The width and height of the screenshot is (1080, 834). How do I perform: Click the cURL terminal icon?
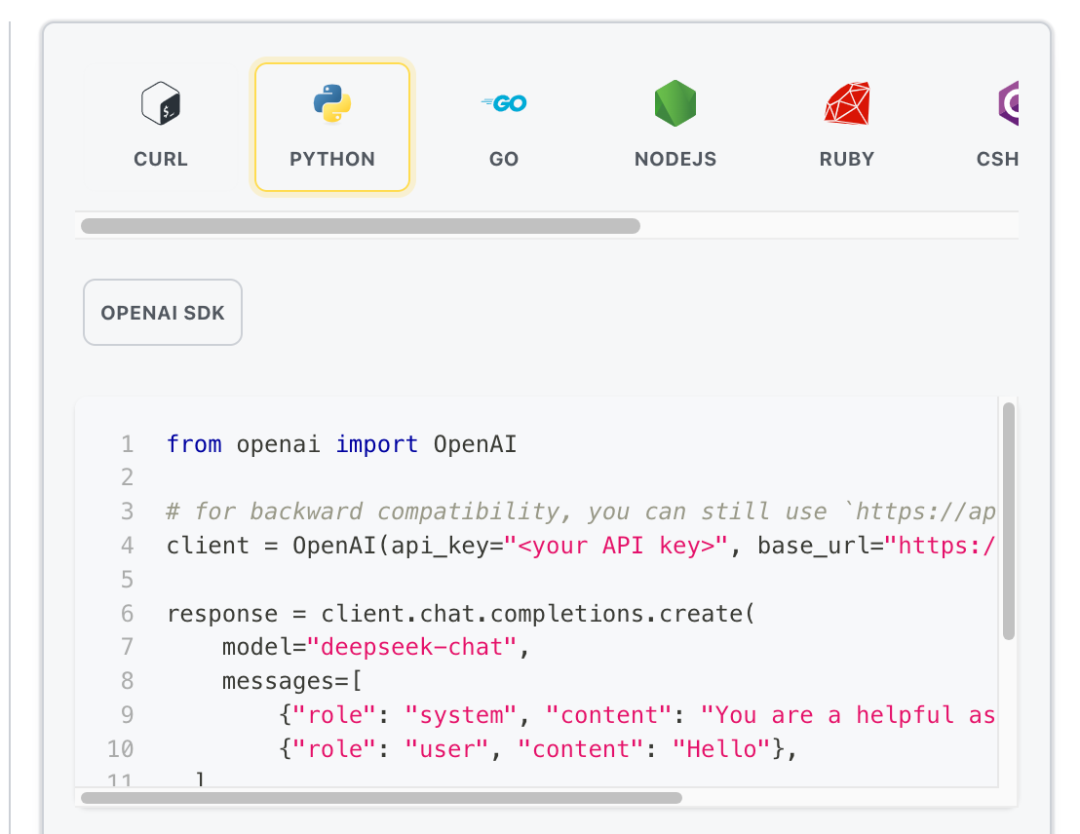[161, 103]
